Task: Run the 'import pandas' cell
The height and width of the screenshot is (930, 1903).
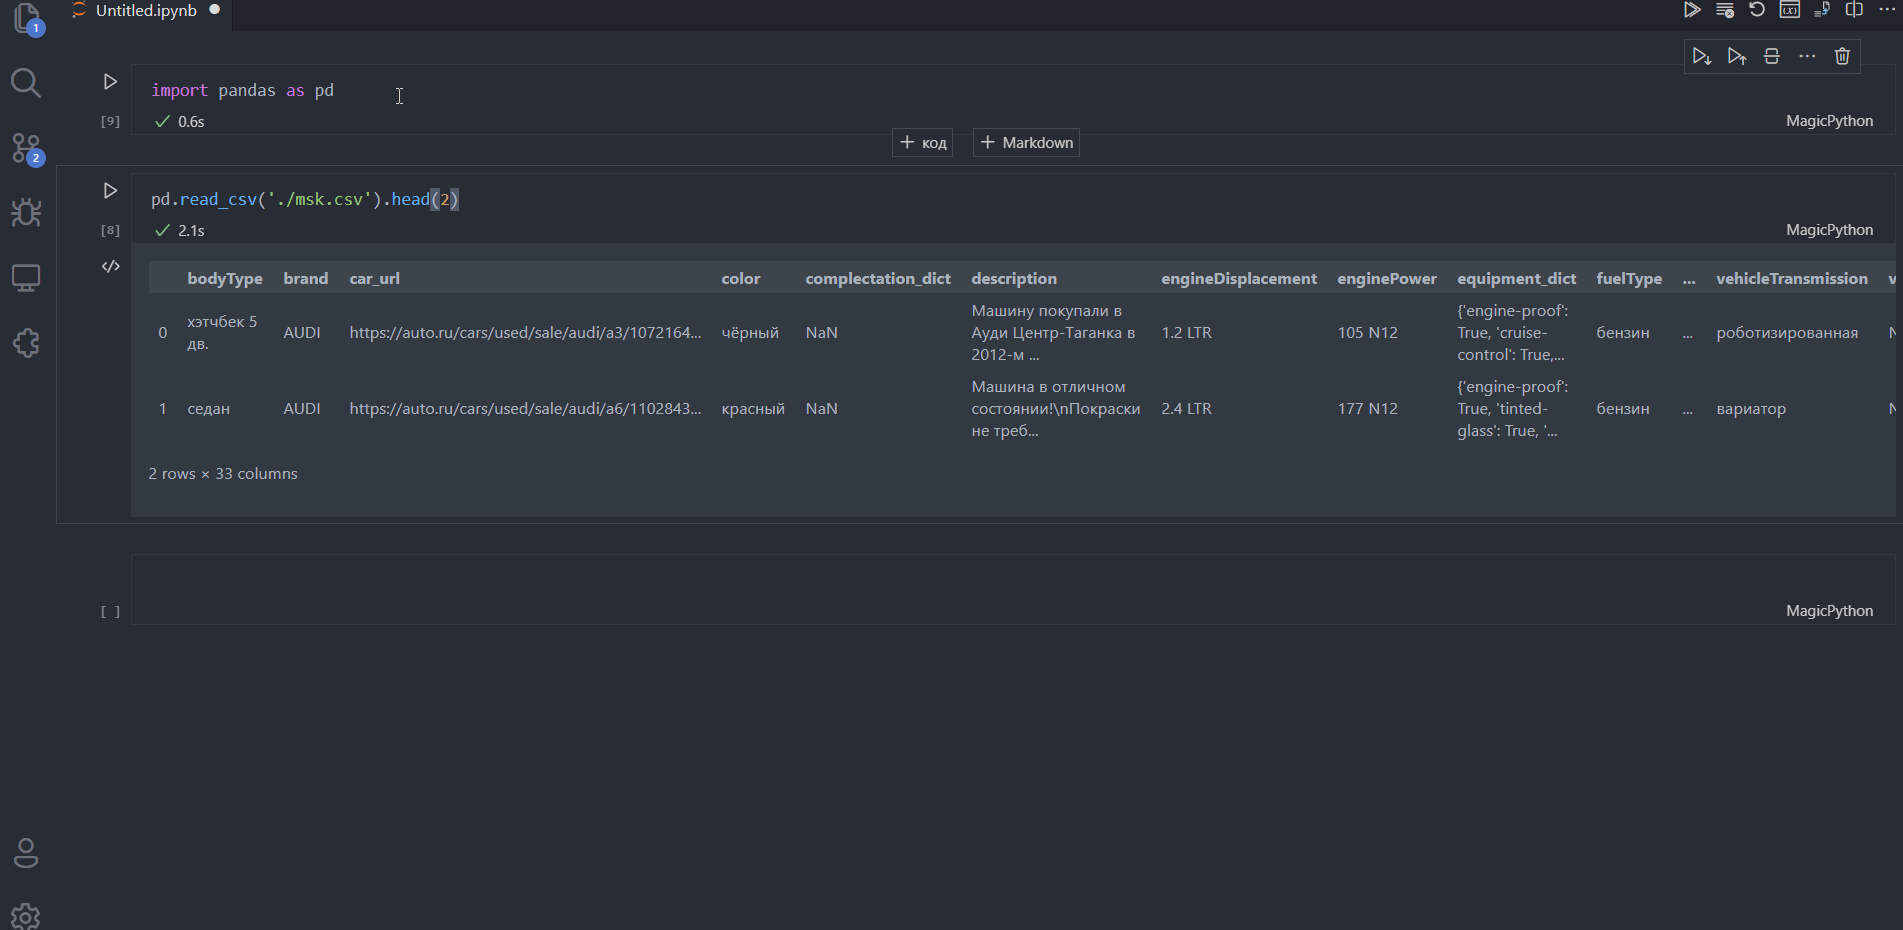Action: (110, 82)
